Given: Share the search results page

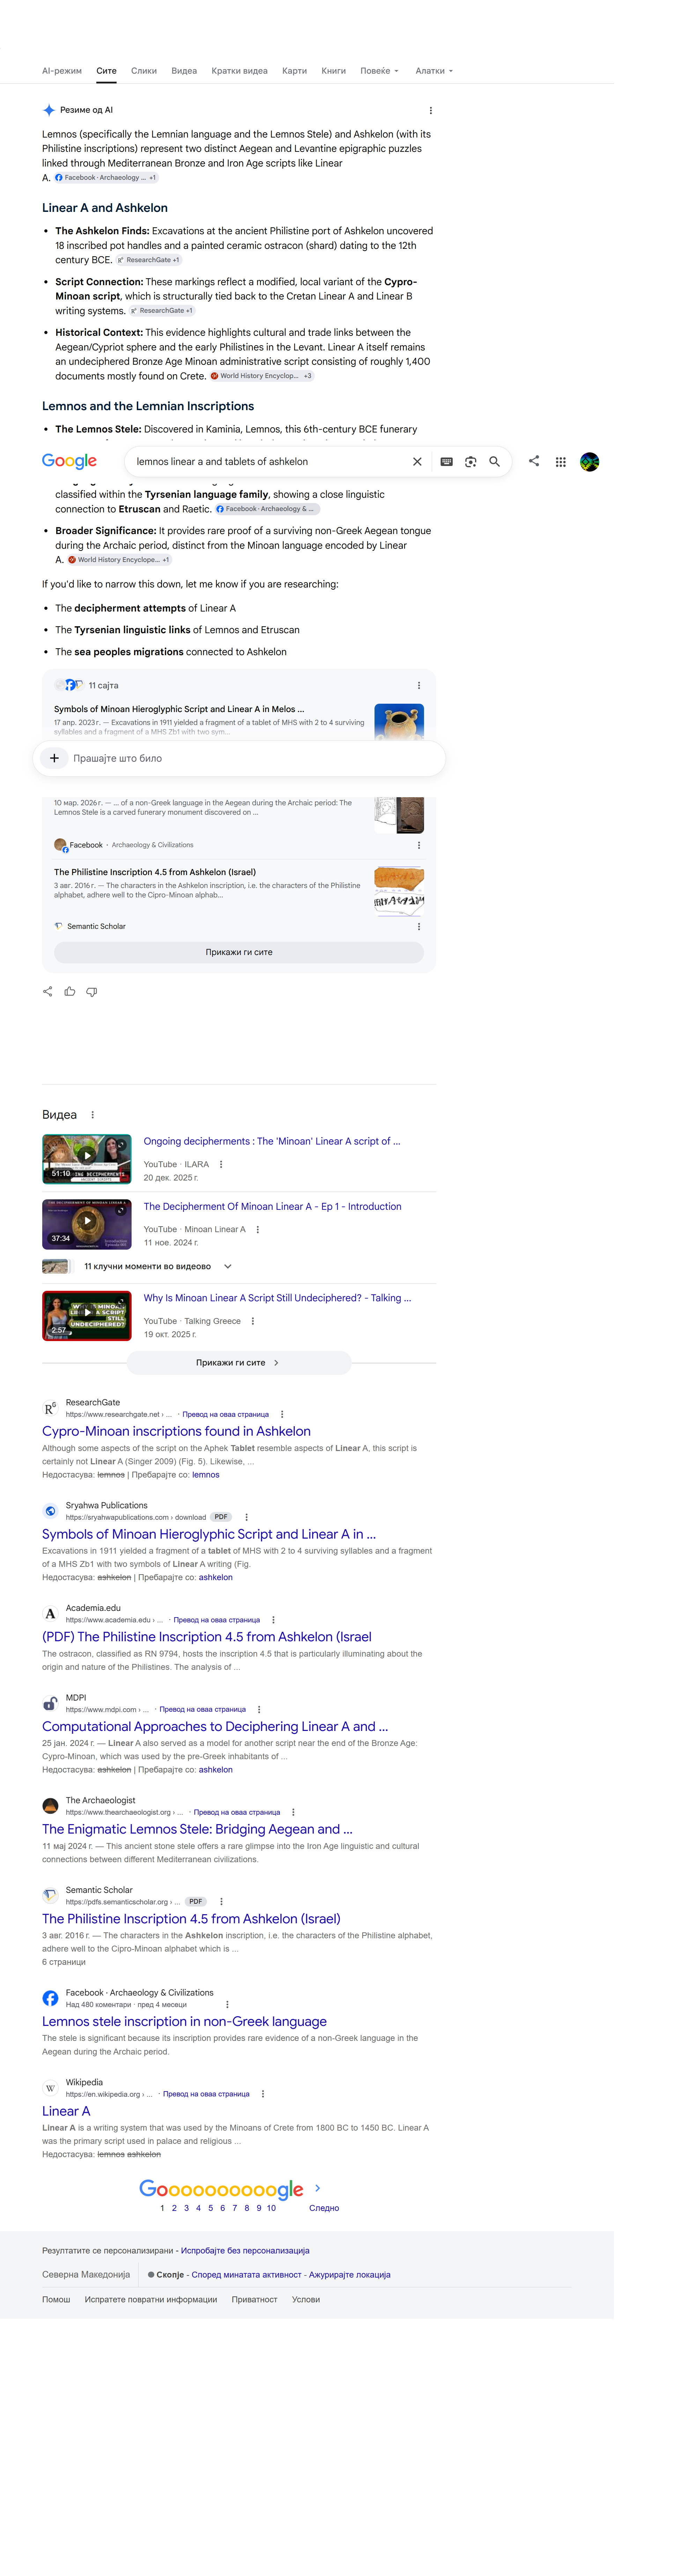Looking at the screenshot, I should pos(534,461).
